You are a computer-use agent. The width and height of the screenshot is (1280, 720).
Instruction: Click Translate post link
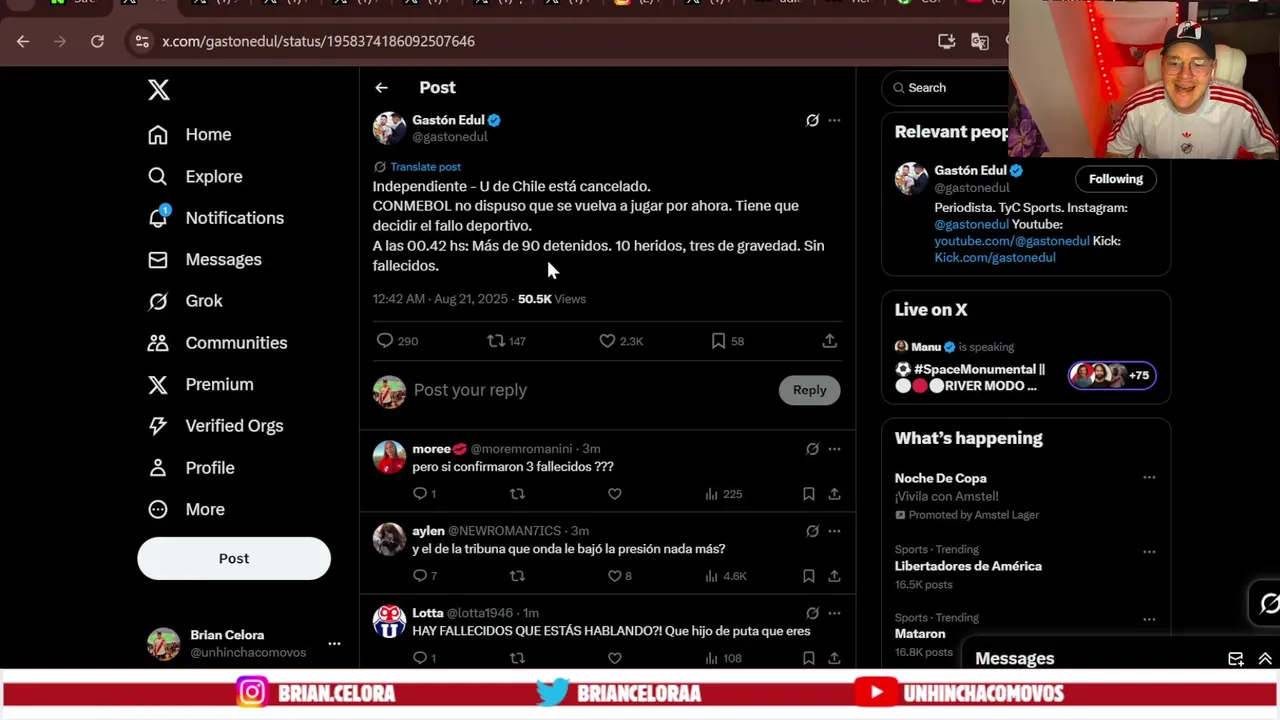pyautogui.click(x=425, y=167)
